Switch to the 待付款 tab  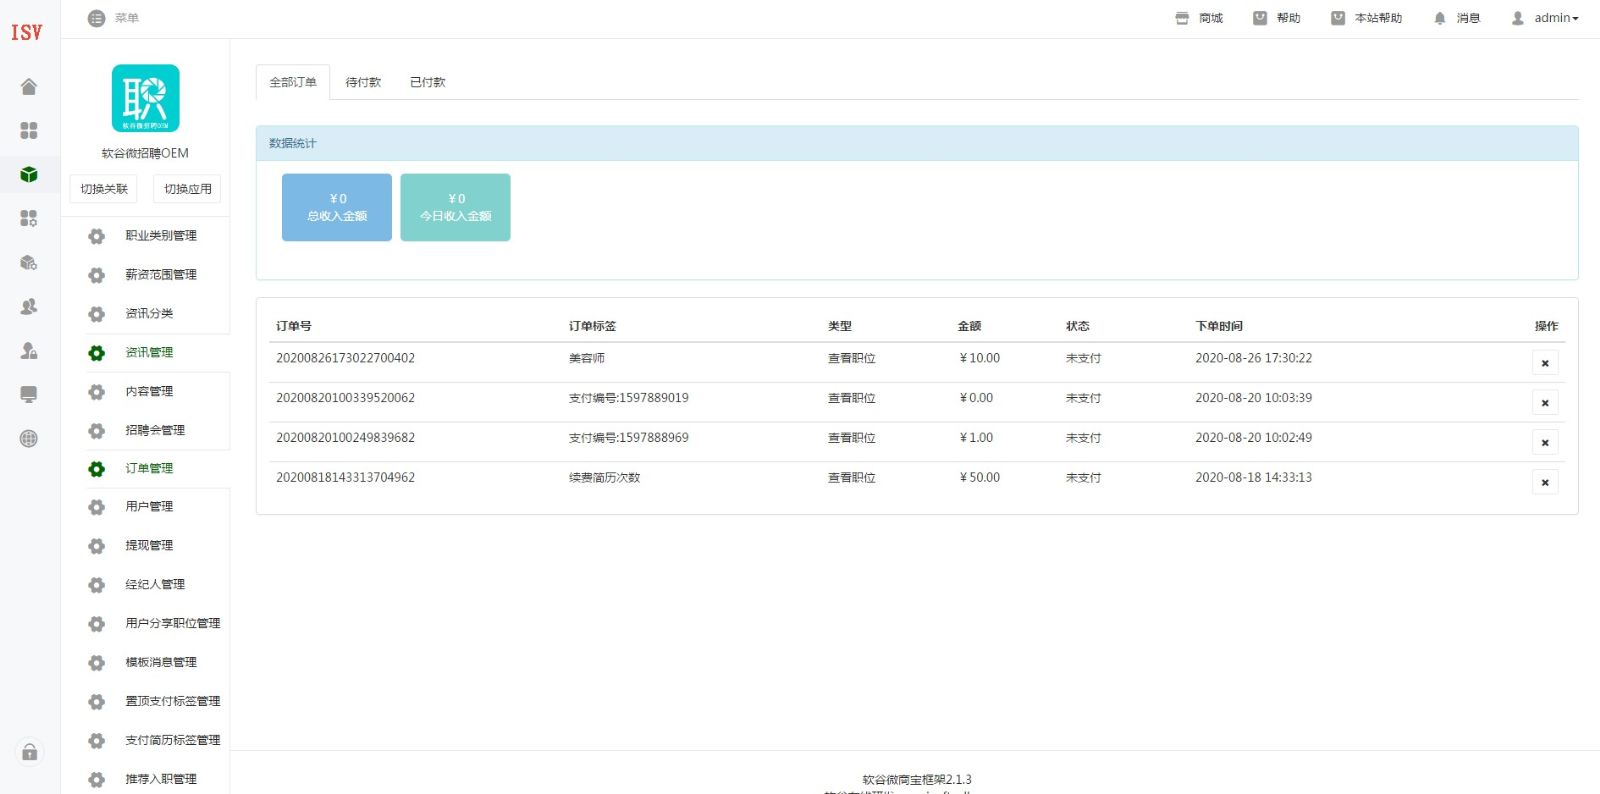click(363, 82)
